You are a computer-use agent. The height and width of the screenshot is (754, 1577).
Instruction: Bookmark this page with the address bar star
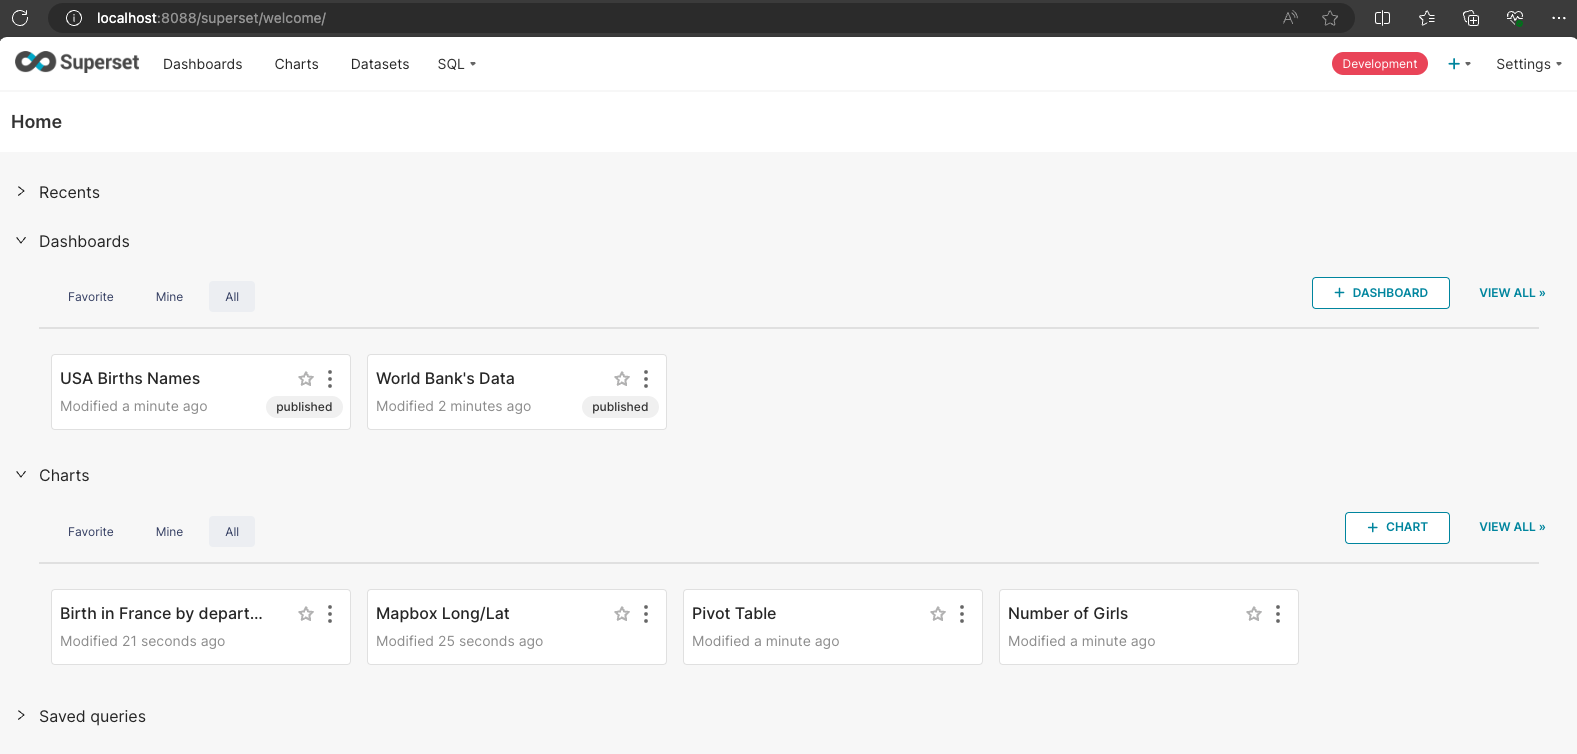coord(1330,18)
